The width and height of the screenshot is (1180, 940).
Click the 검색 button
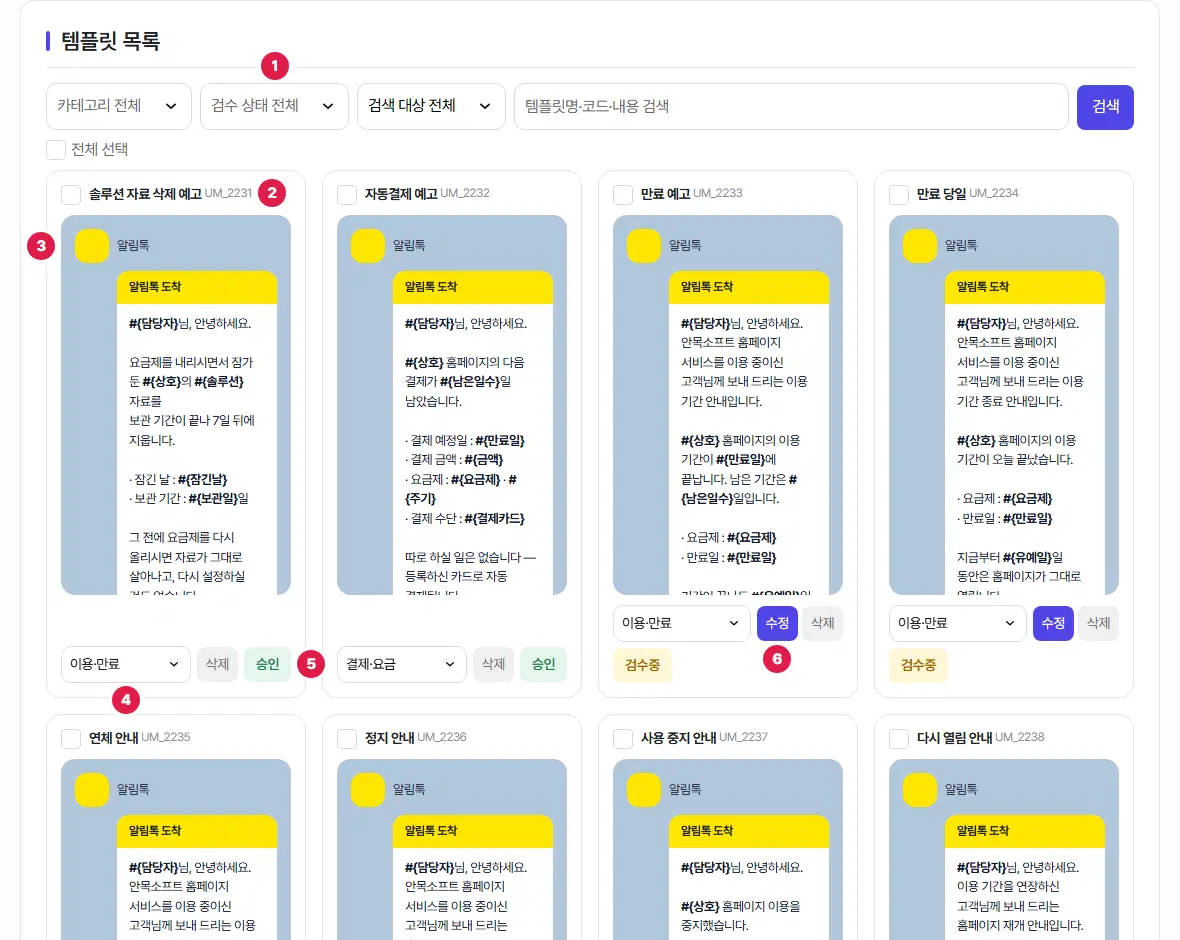tap(1105, 107)
